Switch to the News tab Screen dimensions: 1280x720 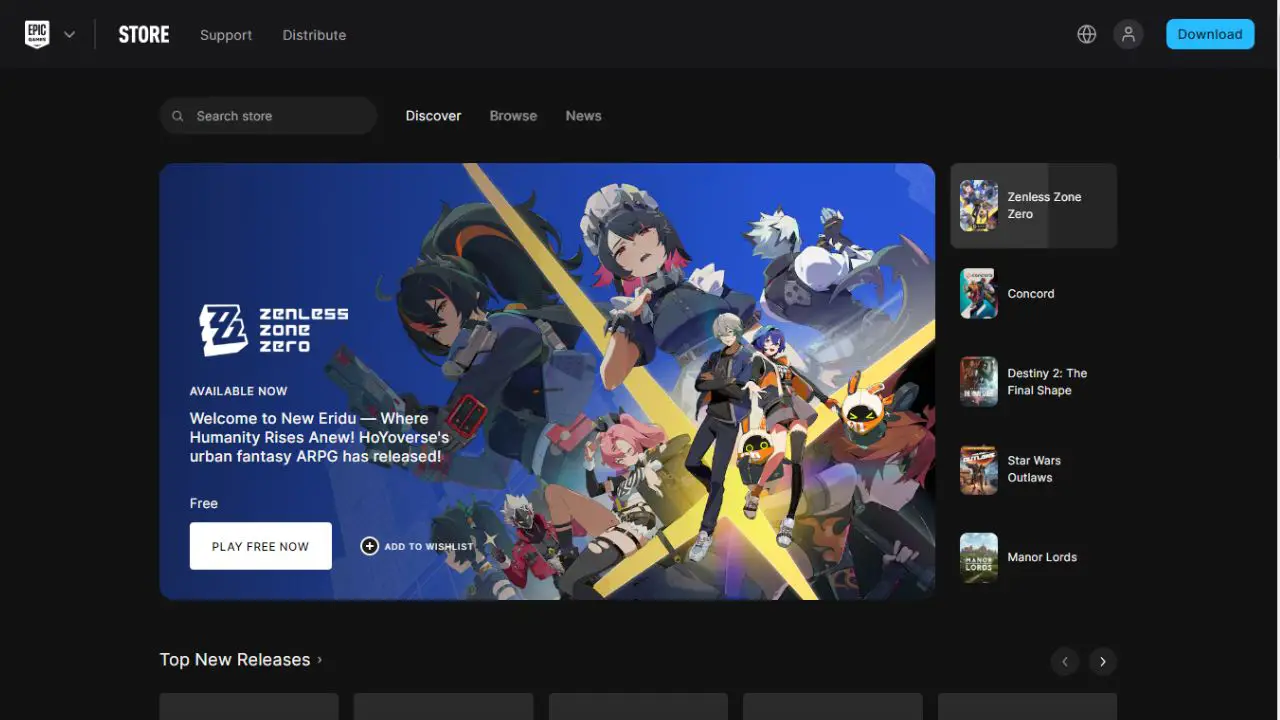tap(583, 116)
